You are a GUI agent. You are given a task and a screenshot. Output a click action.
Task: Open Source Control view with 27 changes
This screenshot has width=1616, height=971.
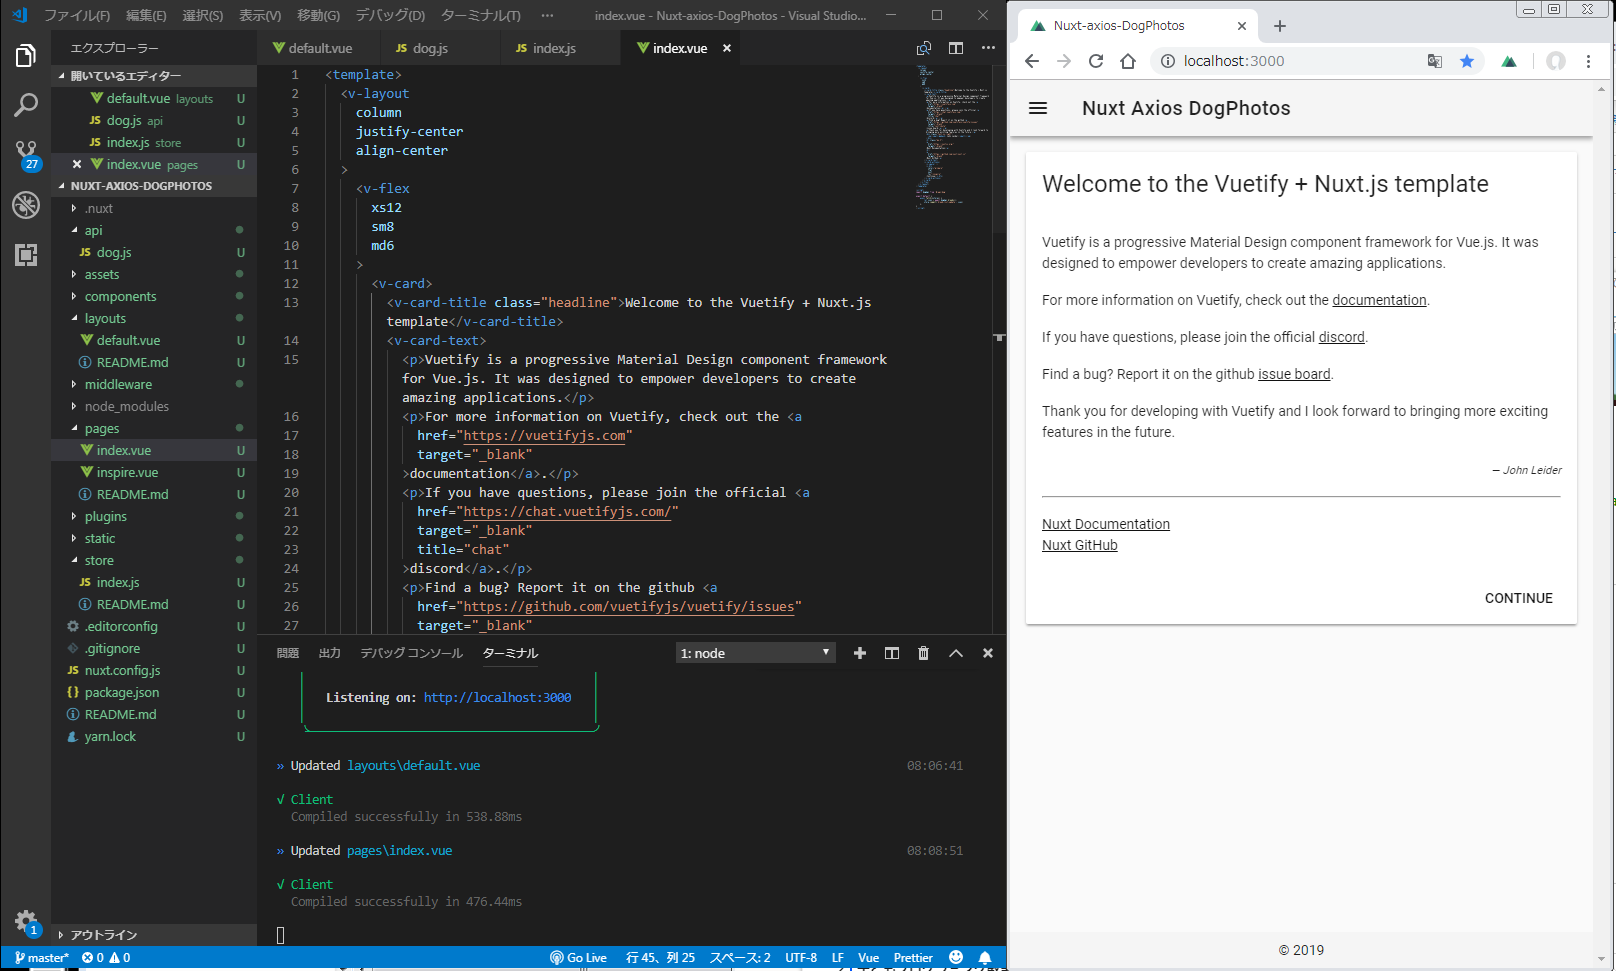26,154
